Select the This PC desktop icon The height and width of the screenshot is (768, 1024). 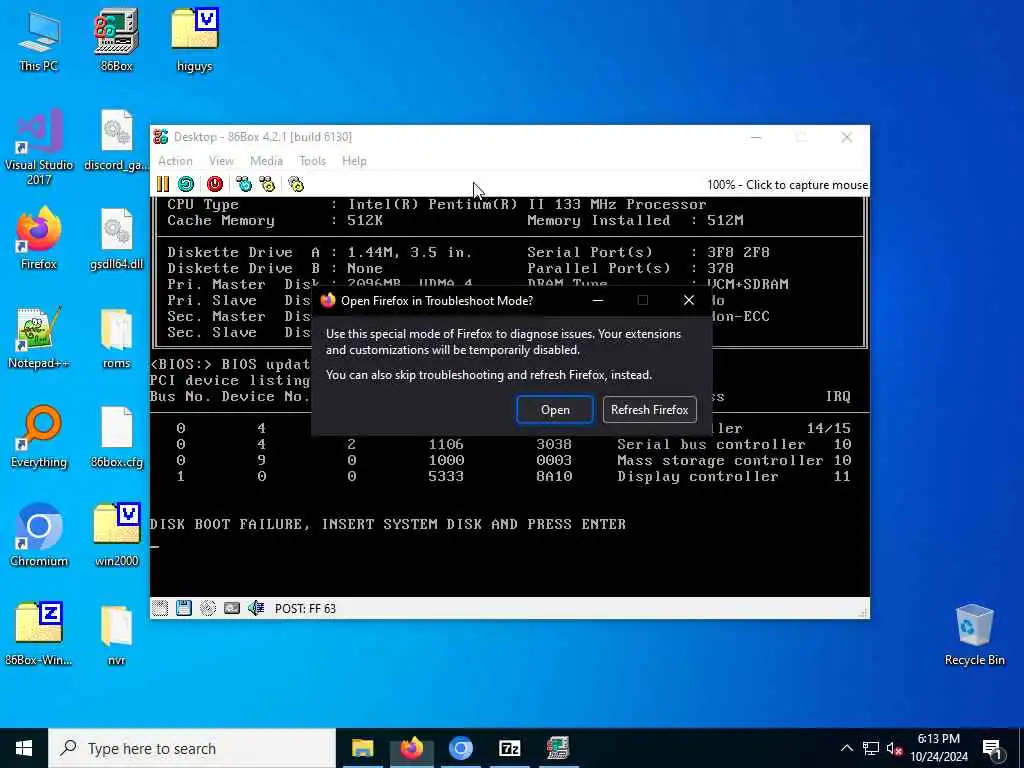click(39, 40)
